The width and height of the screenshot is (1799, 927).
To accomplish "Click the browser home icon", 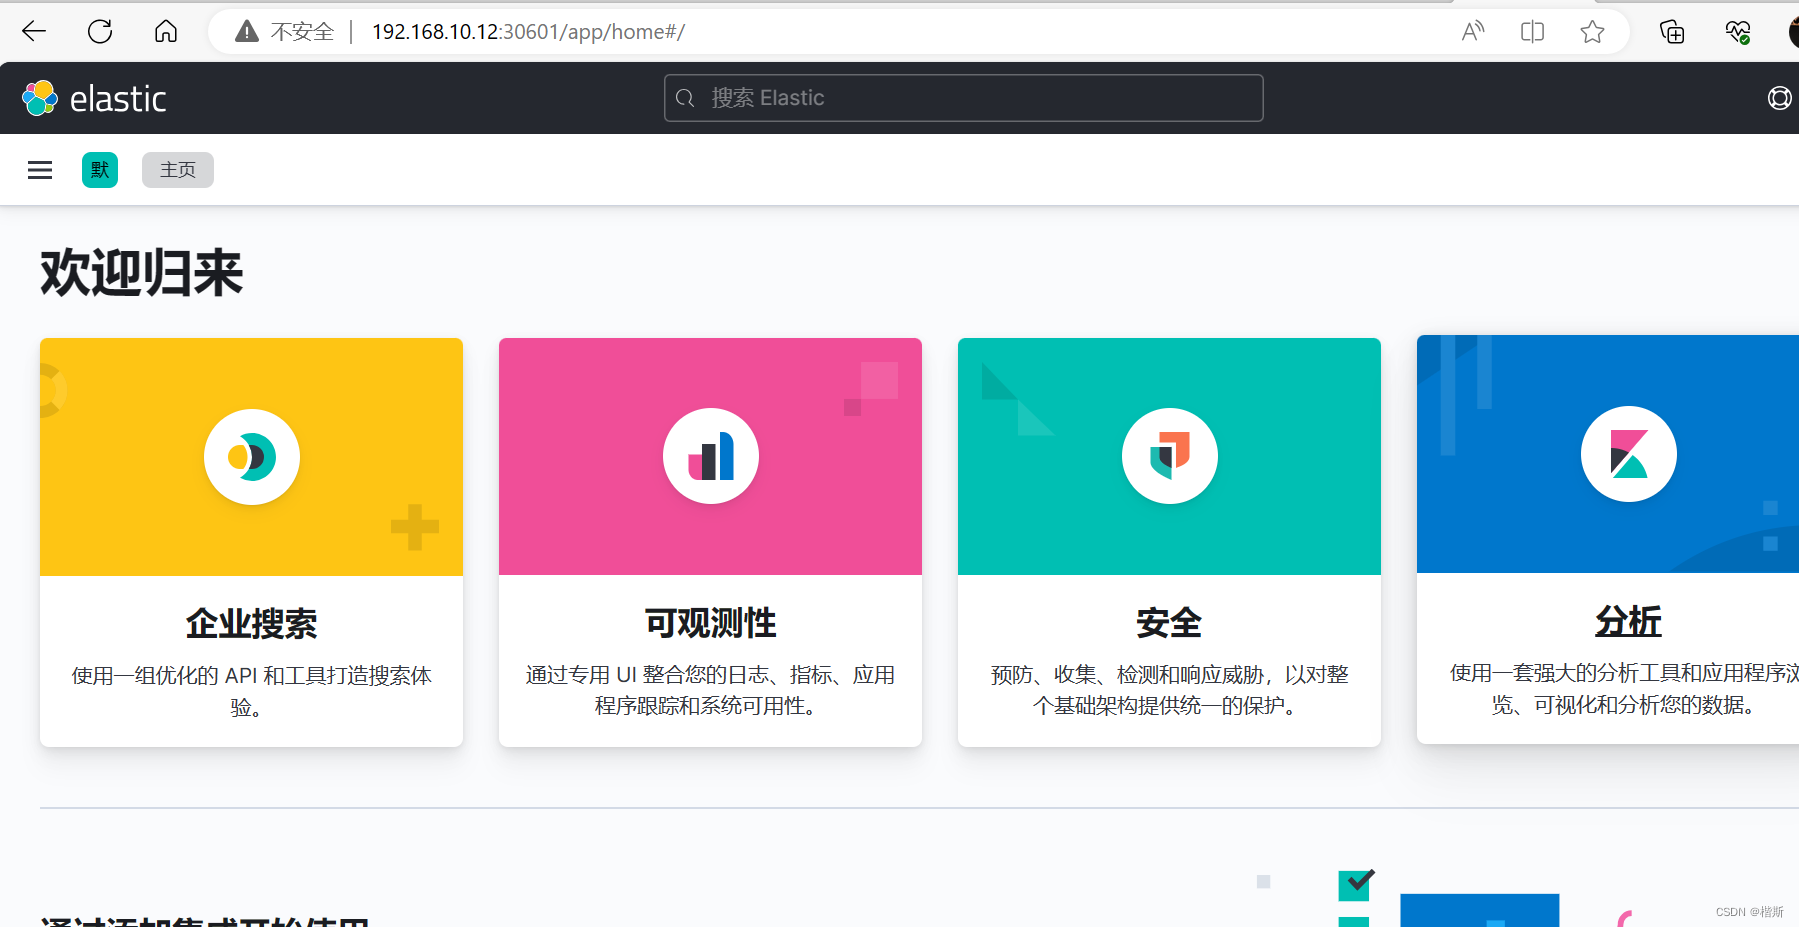I will [165, 31].
